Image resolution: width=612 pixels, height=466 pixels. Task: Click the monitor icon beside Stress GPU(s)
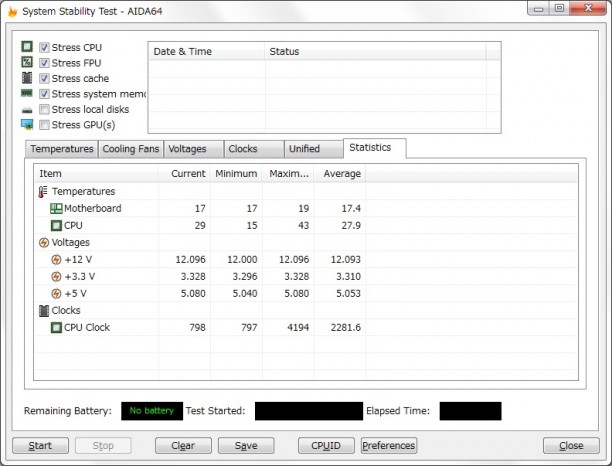coord(27,125)
